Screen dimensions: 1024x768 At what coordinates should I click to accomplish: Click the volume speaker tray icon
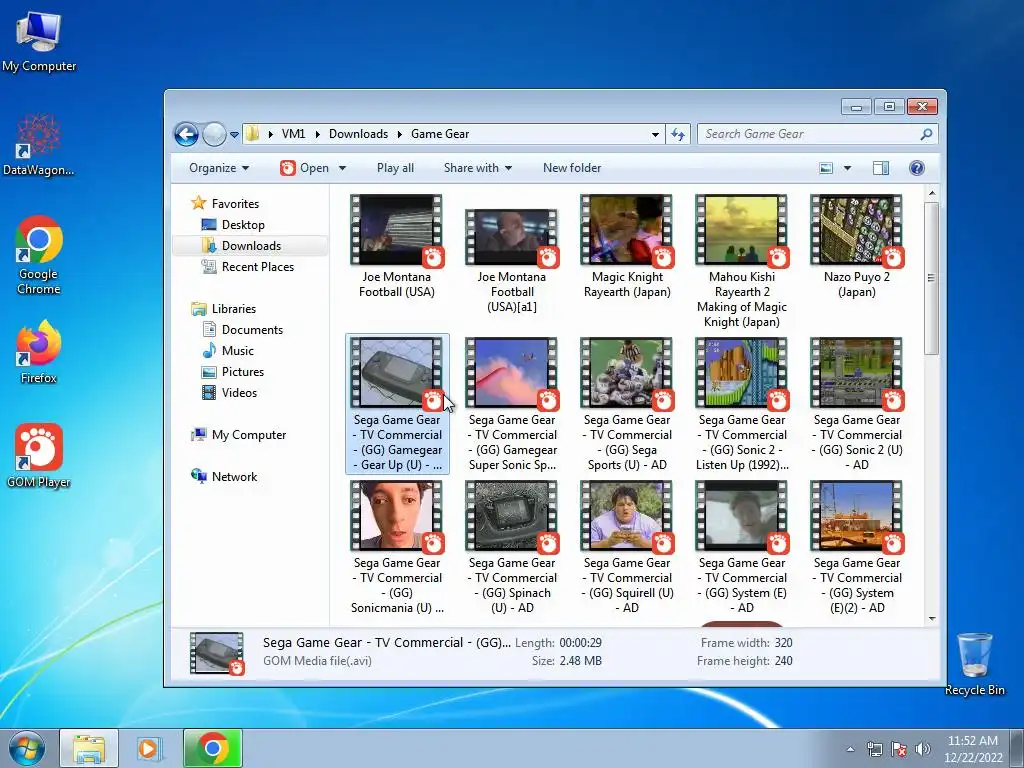coord(922,749)
